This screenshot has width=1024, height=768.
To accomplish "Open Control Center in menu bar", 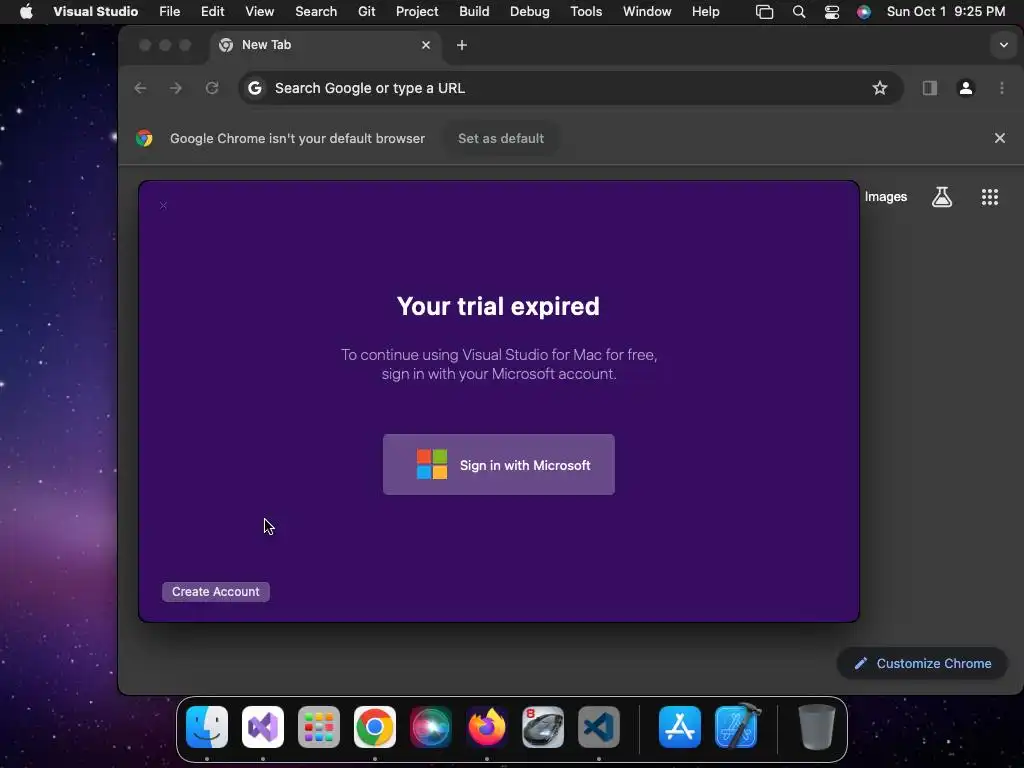I will coord(831,12).
